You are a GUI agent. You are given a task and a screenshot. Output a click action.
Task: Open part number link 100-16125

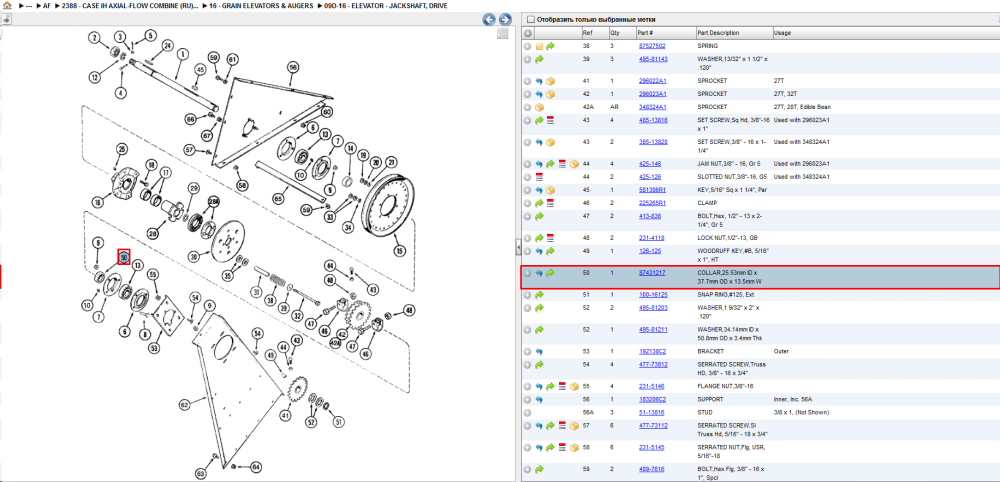click(x=652, y=295)
